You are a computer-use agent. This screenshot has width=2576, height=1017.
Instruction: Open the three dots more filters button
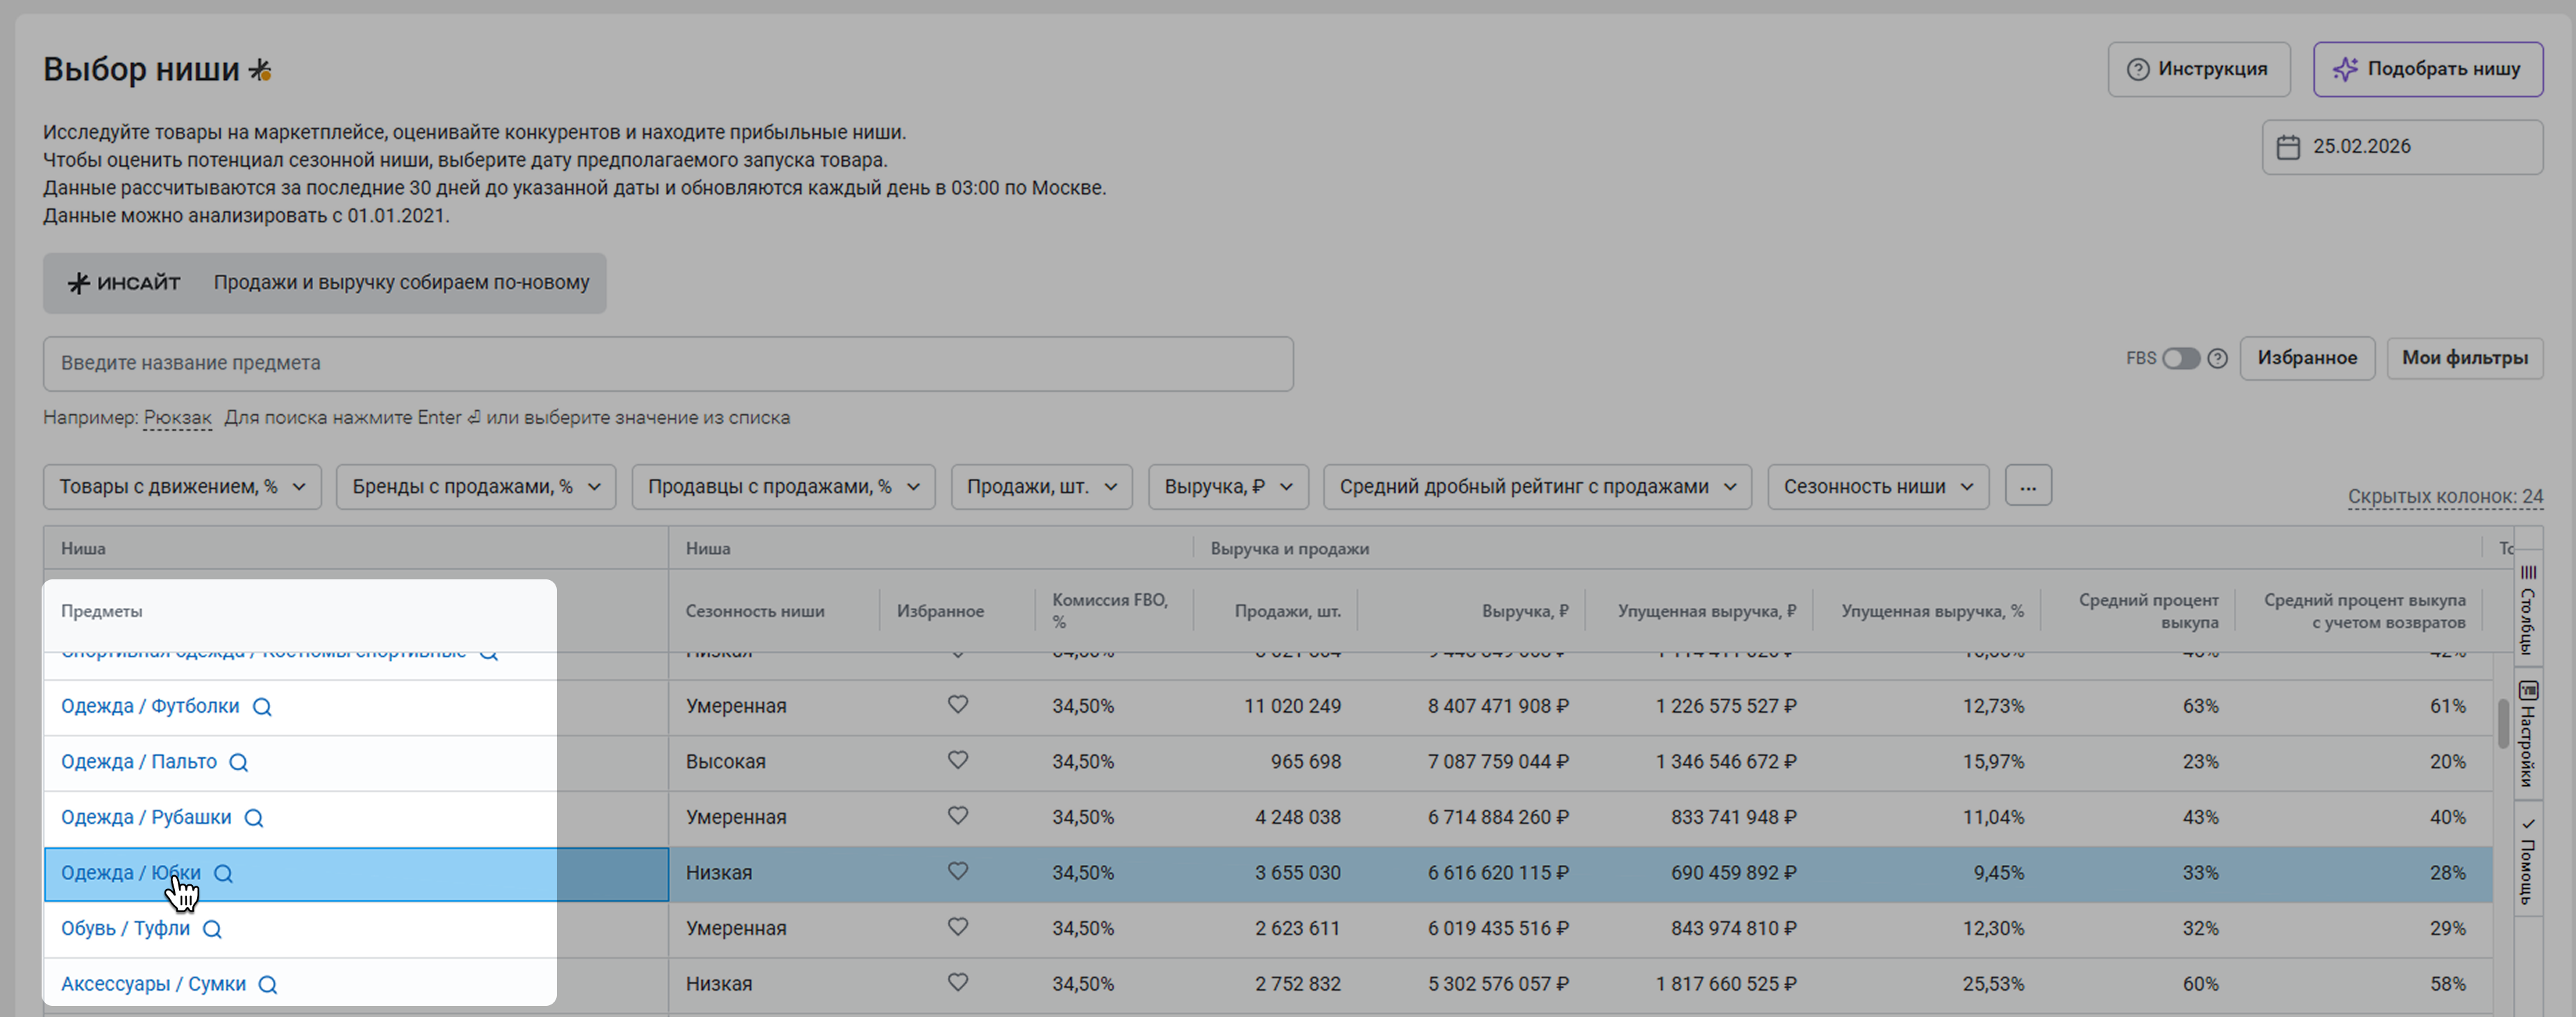tap(2028, 487)
